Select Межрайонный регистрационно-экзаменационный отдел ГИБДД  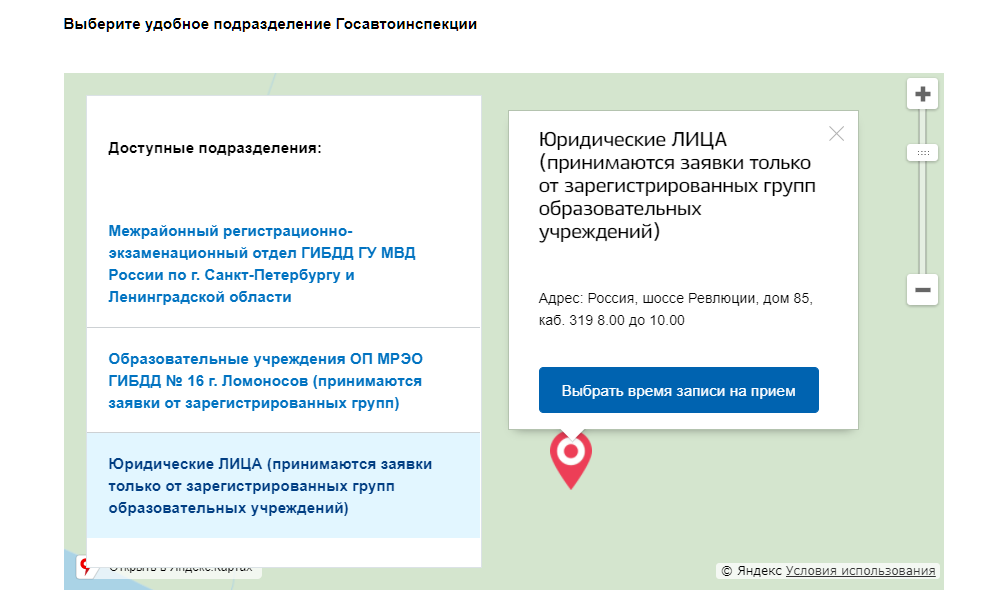coord(262,264)
